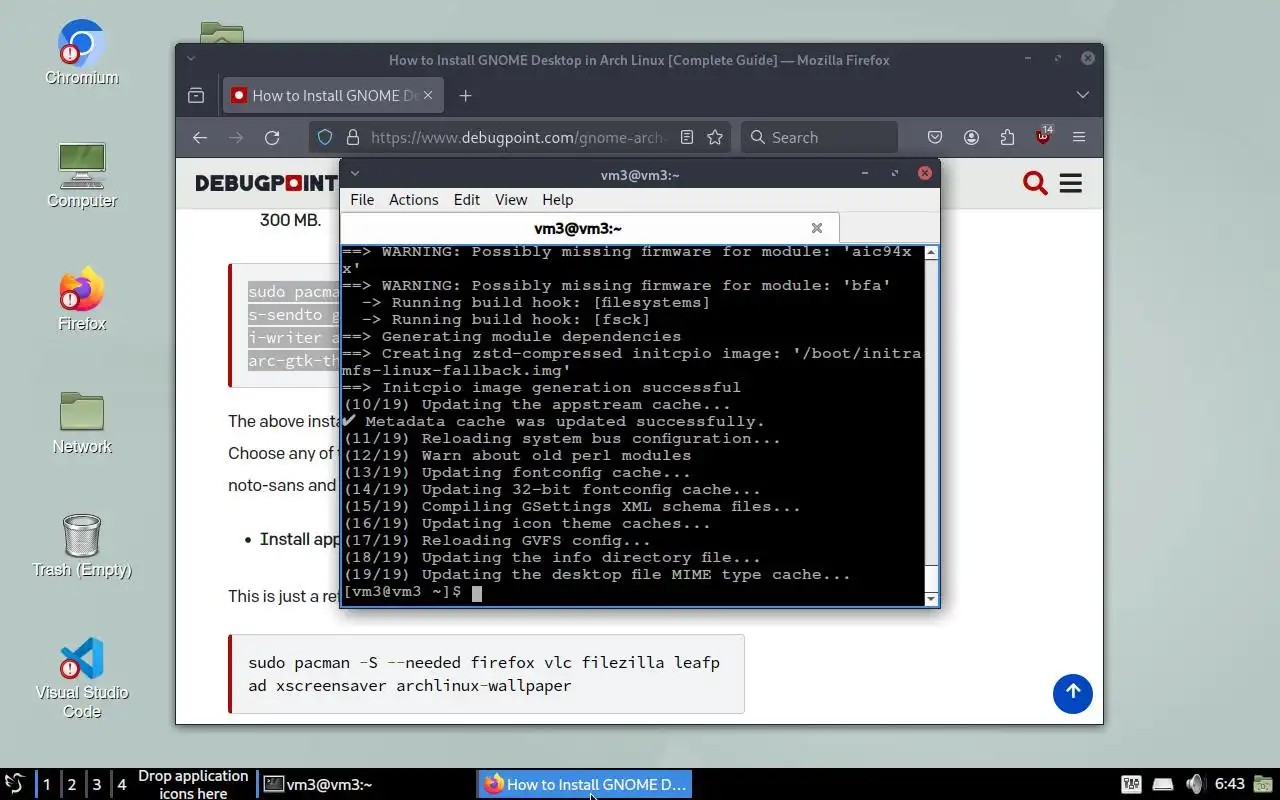The image size is (1280, 800).
Task: Click the DEBUGPOINT site logo
Action: (x=266, y=183)
